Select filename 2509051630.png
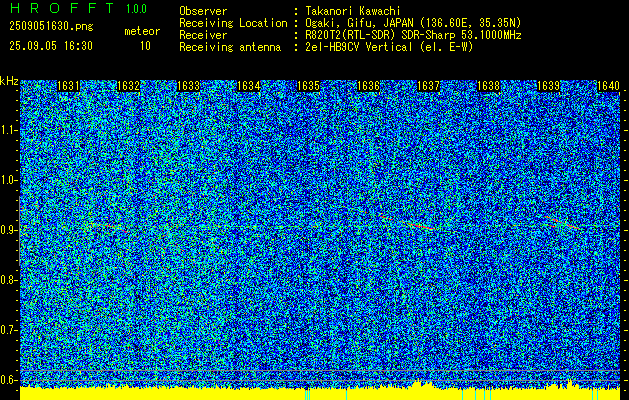 [51, 27]
